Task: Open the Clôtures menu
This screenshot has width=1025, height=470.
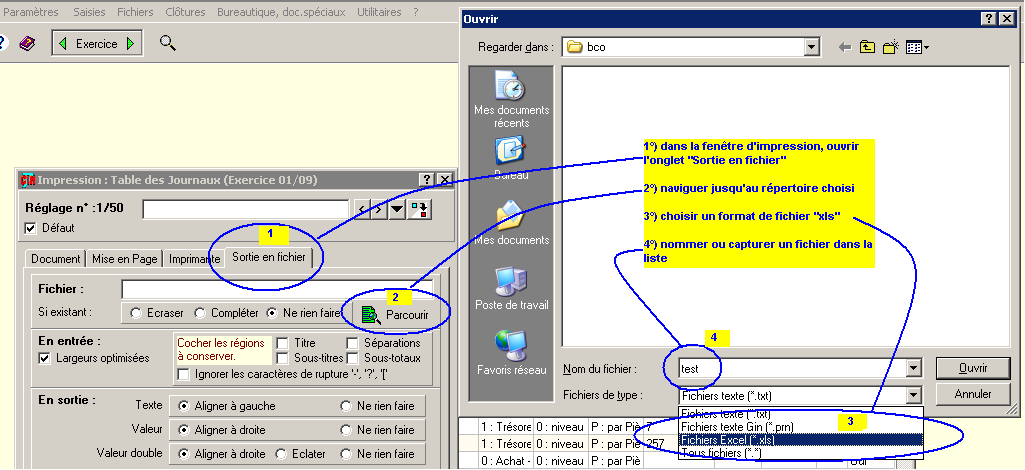Action: pyautogui.click(x=185, y=12)
